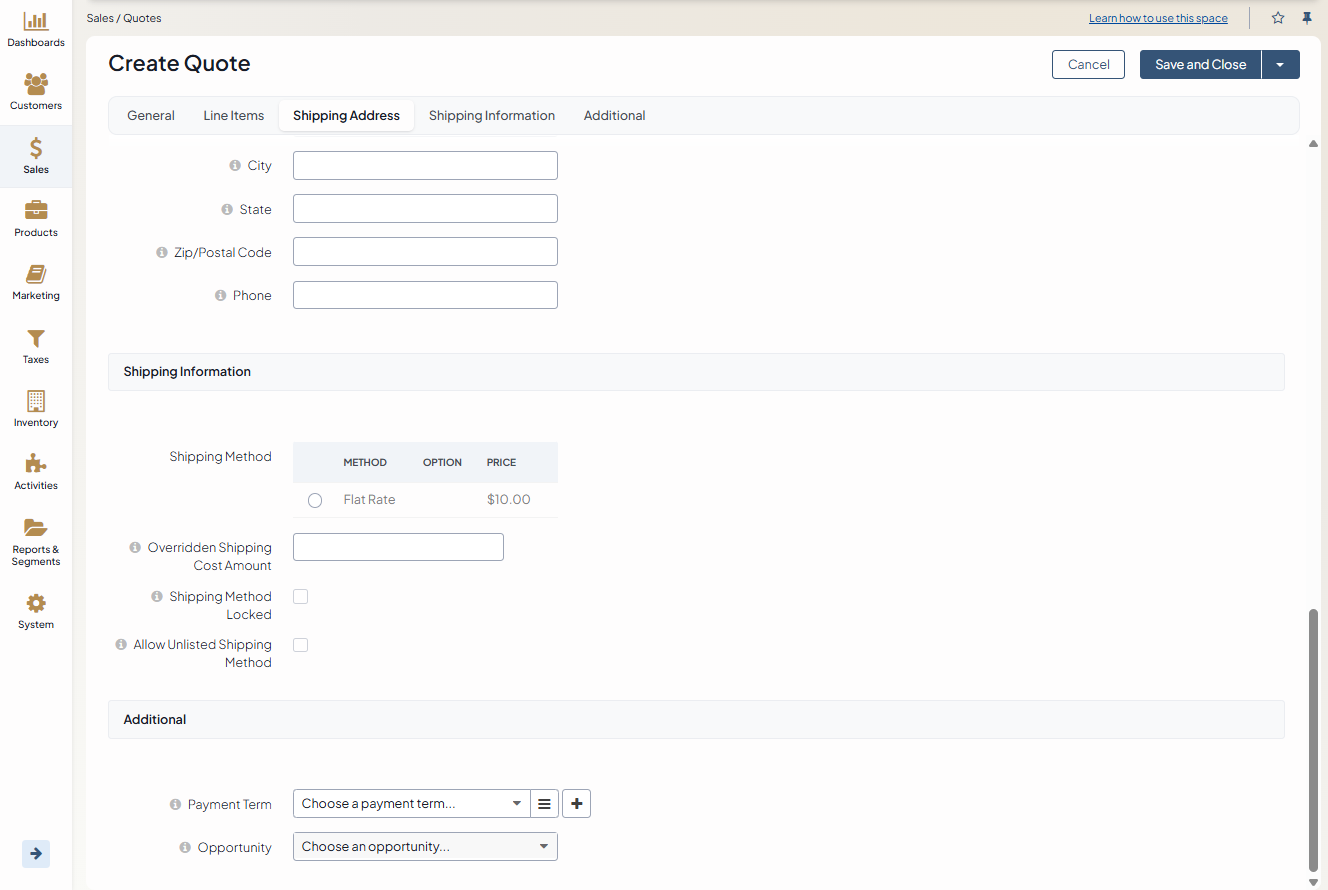The image size is (1328, 890).
Task: Switch to the Line Items tab
Action: tap(233, 116)
